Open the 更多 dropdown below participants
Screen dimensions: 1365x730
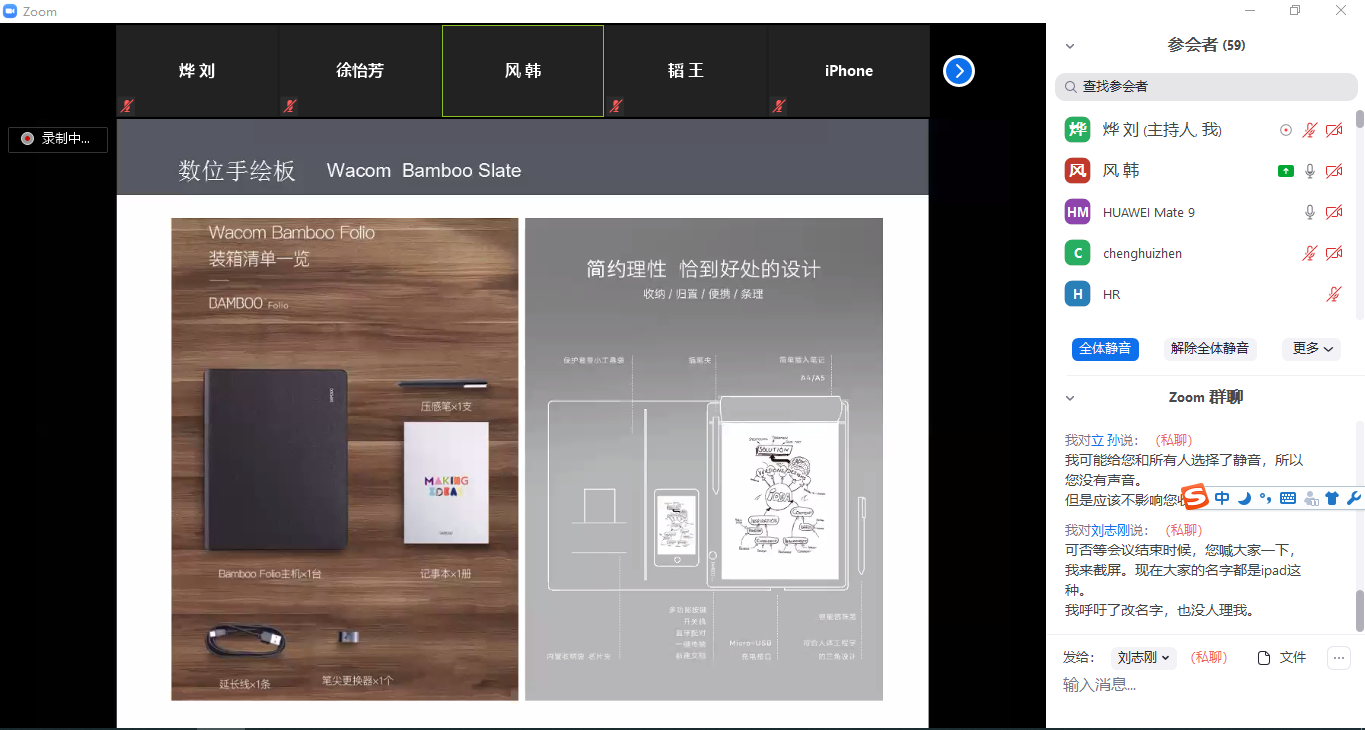point(1312,349)
